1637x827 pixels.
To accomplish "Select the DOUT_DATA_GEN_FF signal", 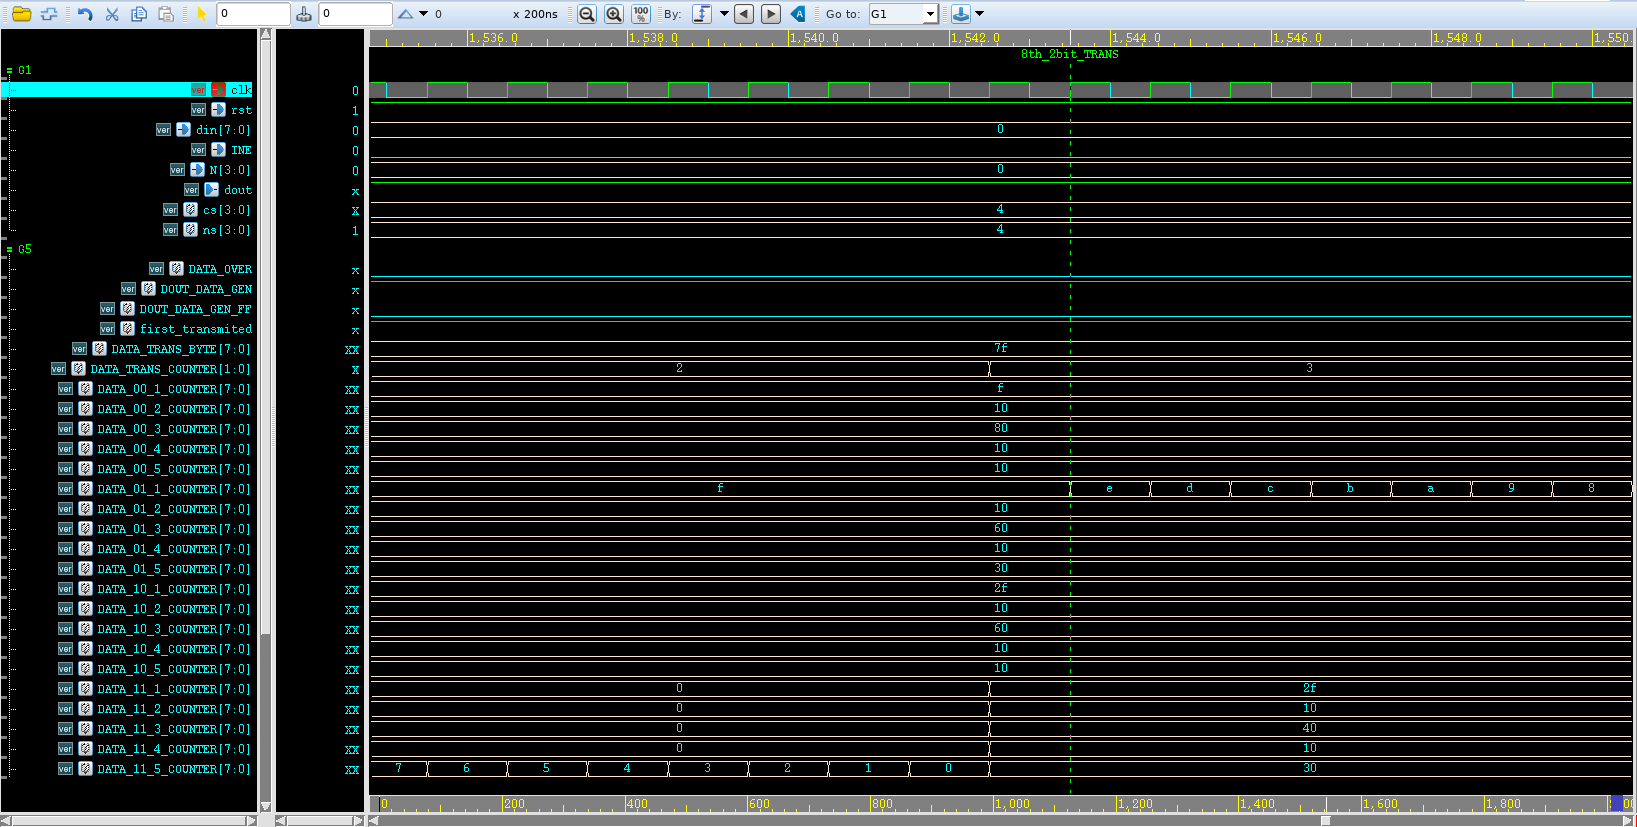I will [x=195, y=309].
